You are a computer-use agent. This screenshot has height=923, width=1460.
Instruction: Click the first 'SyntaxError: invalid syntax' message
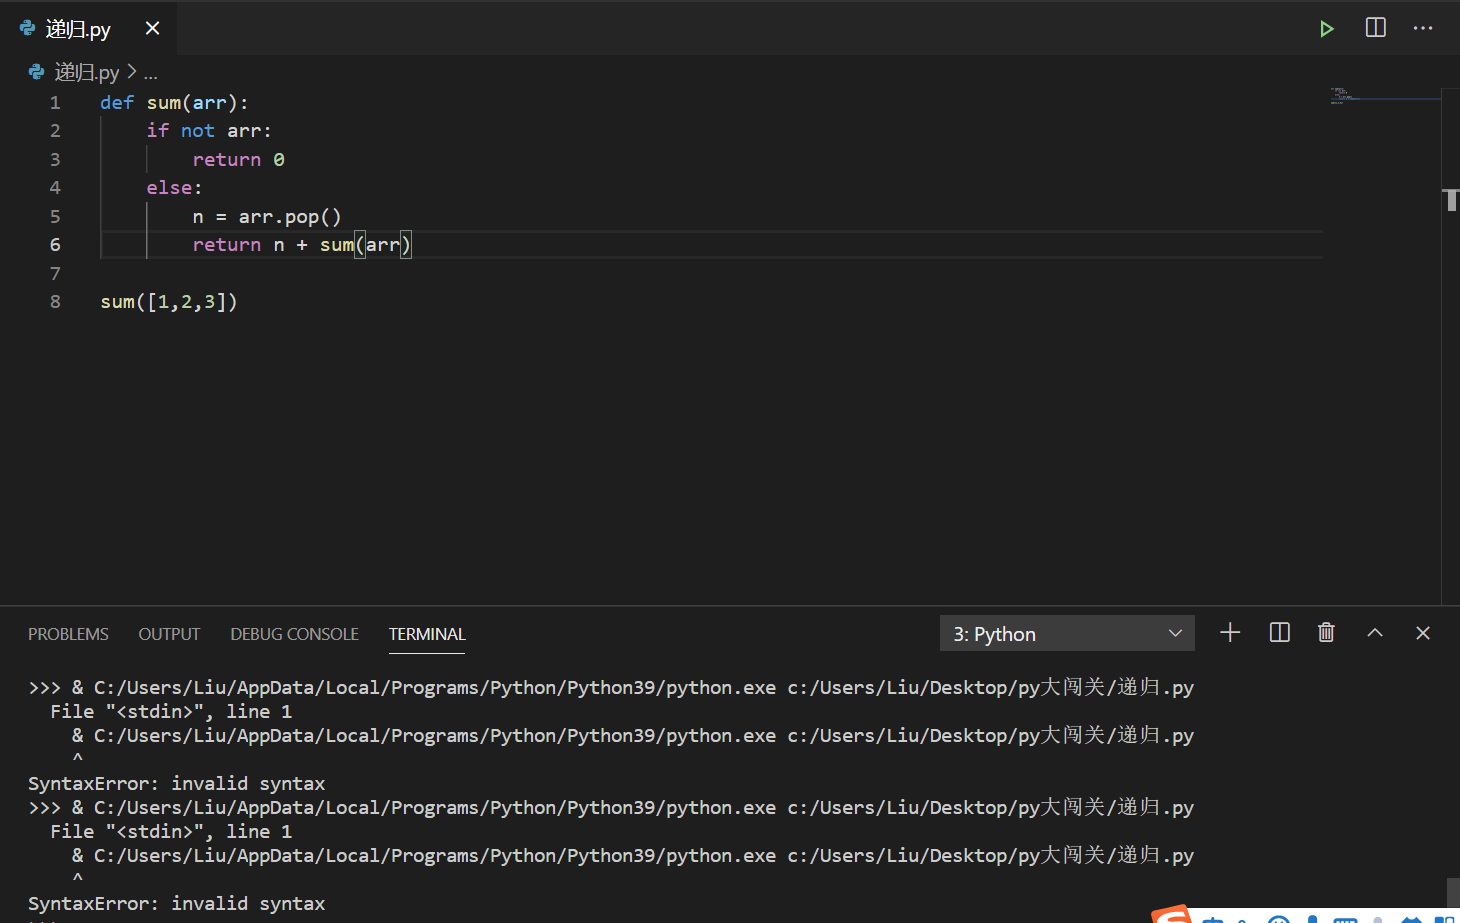tap(176, 783)
